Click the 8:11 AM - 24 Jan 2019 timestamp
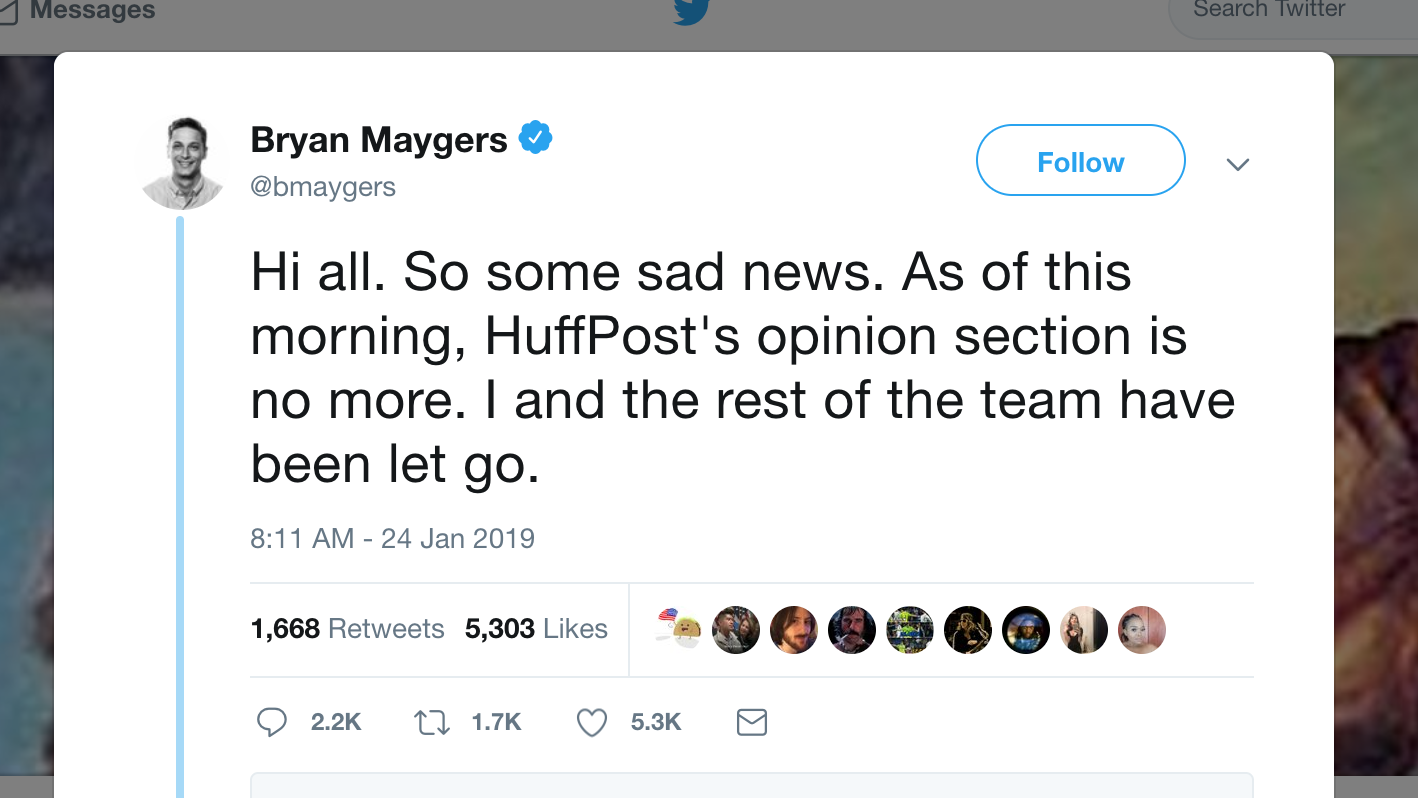Screen dimensions: 1418x798 click(392, 539)
